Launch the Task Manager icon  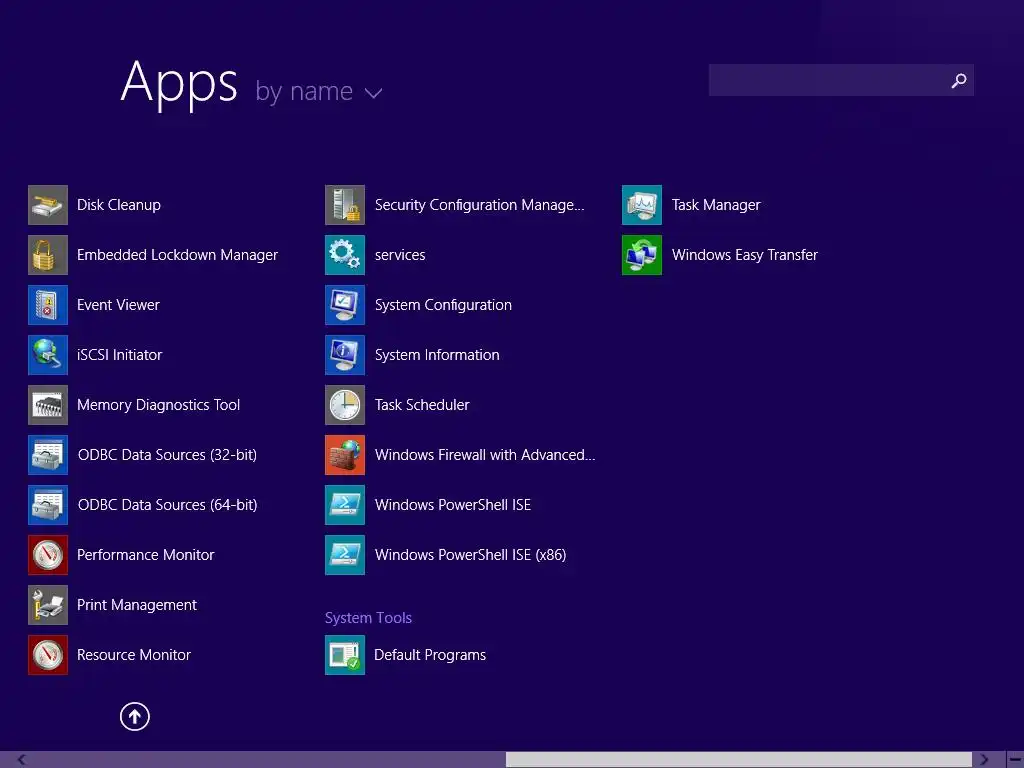point(642,205)
